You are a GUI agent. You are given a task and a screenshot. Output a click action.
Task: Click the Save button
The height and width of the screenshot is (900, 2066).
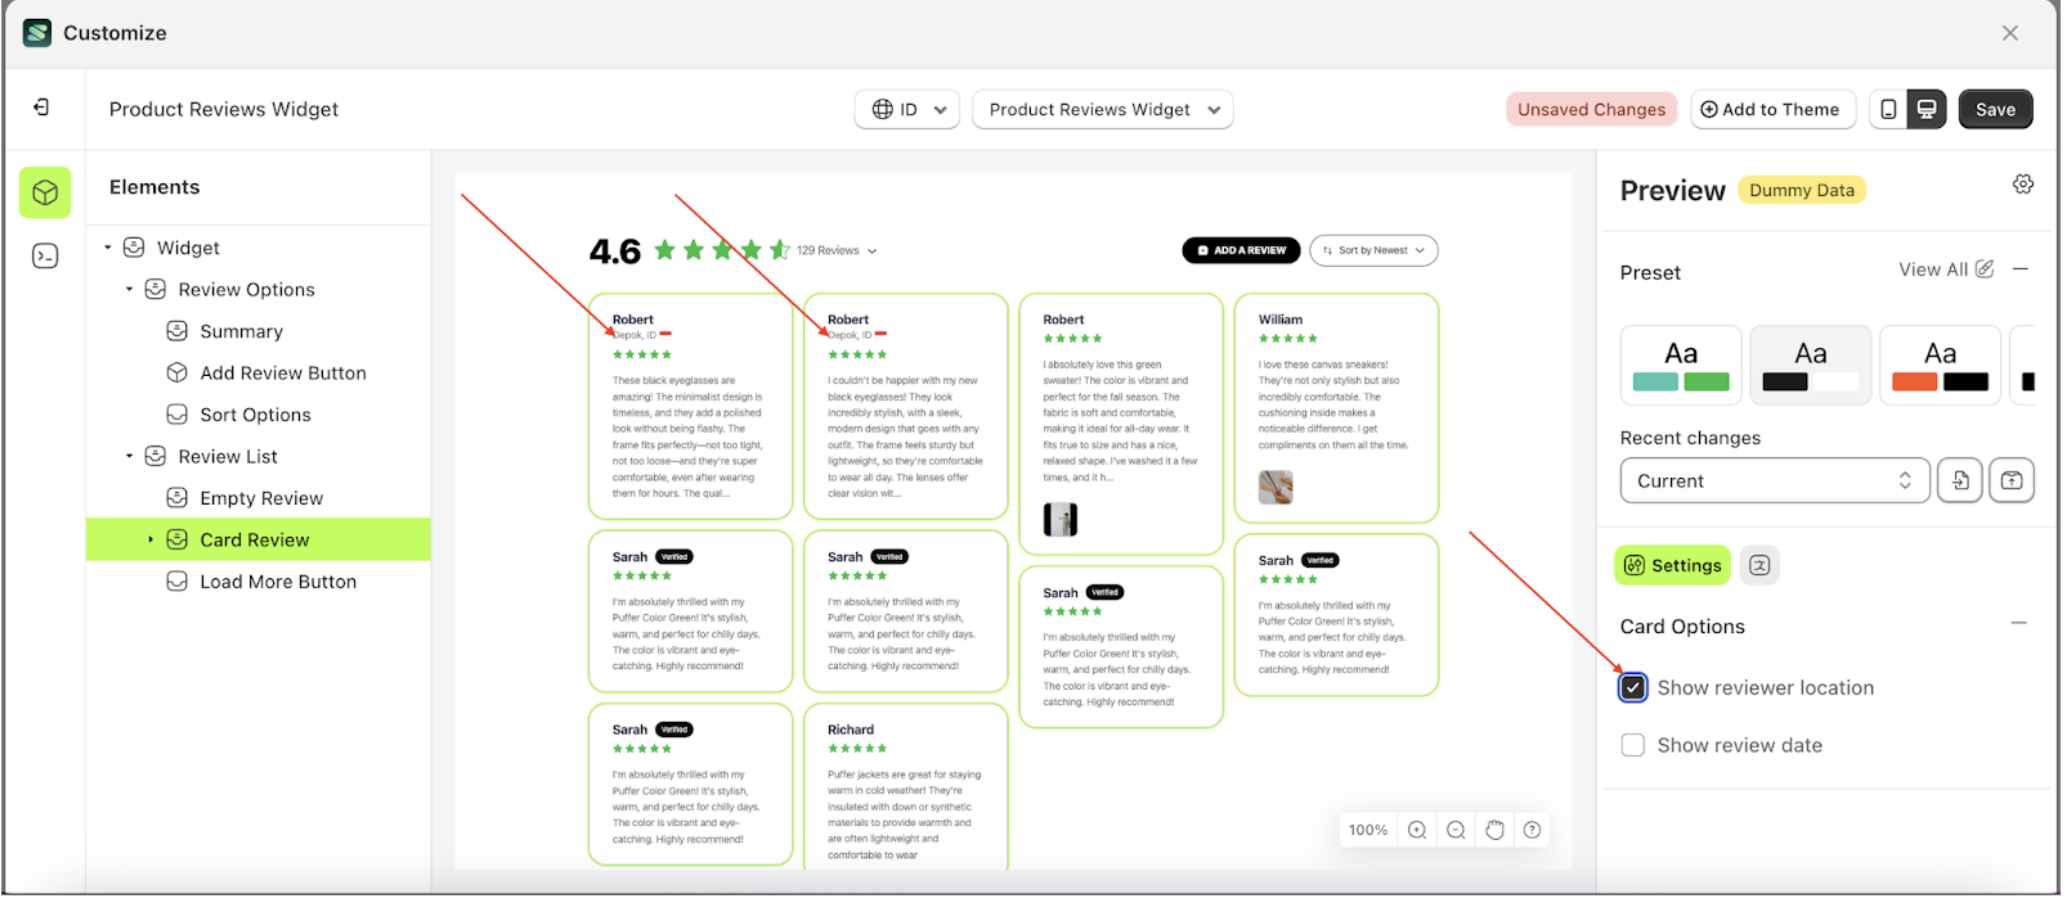click(1995, 109)
